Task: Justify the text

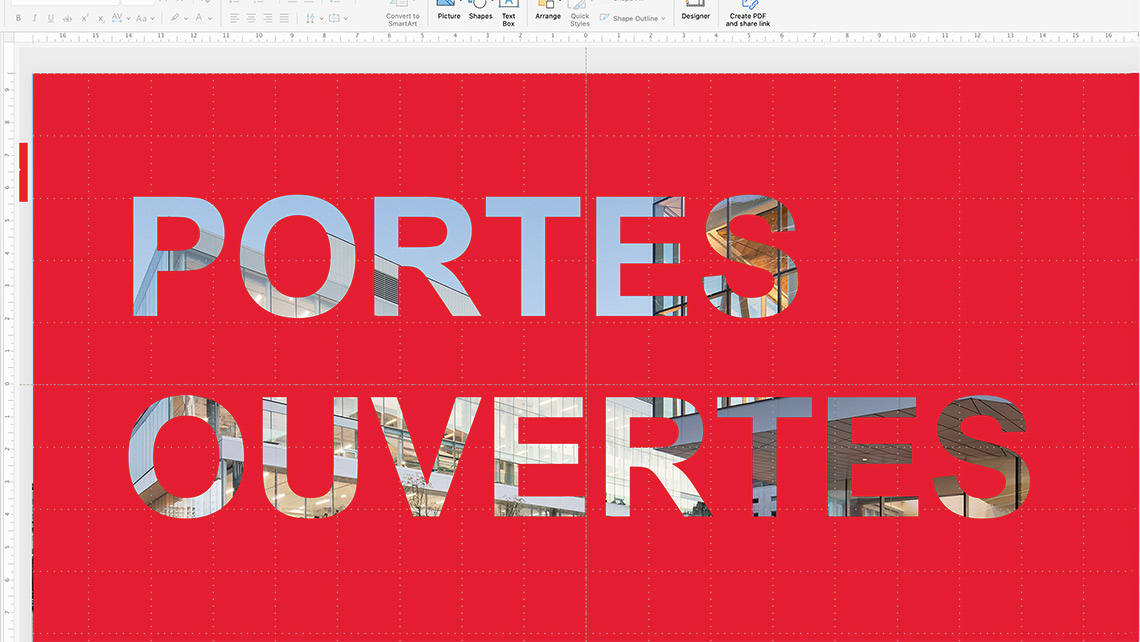Action: pos(284,18)
